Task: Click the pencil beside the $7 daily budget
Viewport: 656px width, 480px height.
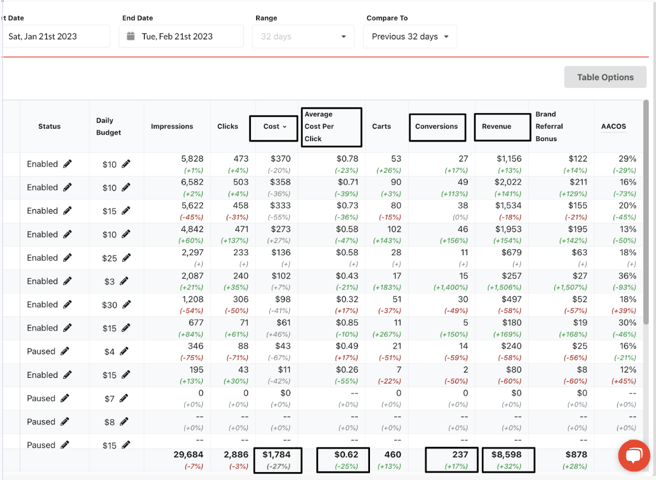Action: tap(123, 398)
